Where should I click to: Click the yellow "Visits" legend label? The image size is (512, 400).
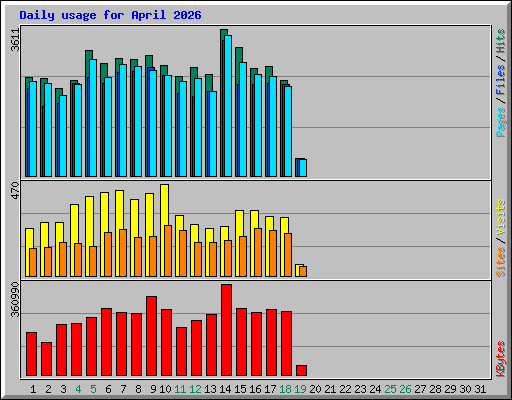[x=500, y=218]
